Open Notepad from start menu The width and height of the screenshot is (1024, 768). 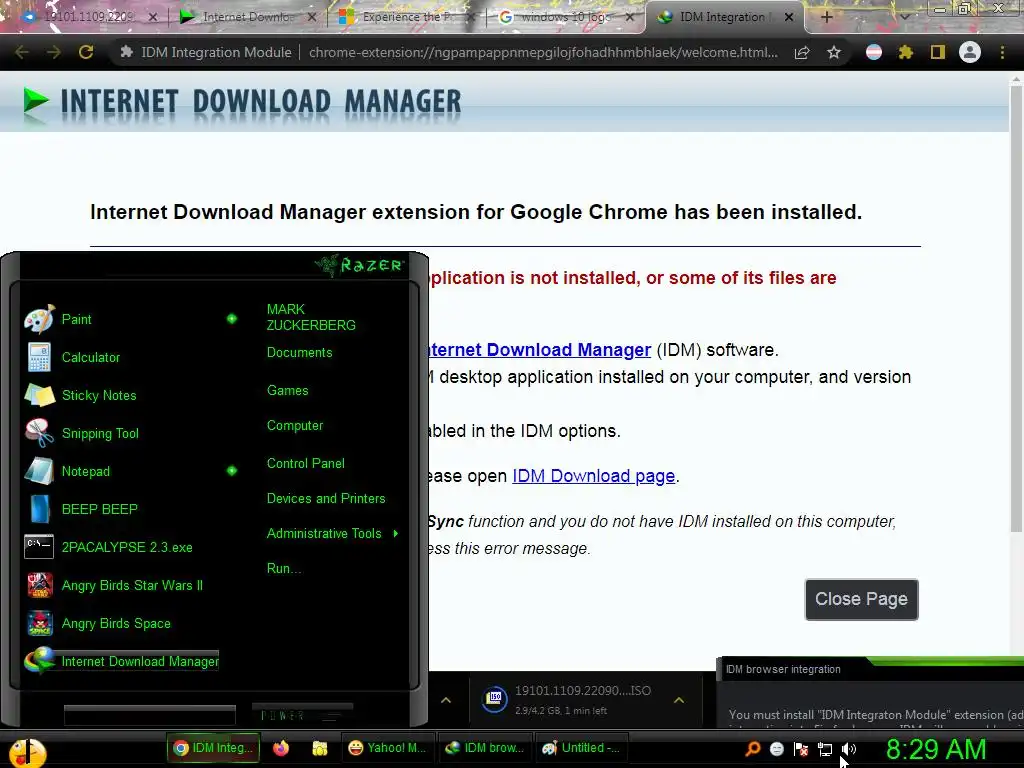(67, 471)
